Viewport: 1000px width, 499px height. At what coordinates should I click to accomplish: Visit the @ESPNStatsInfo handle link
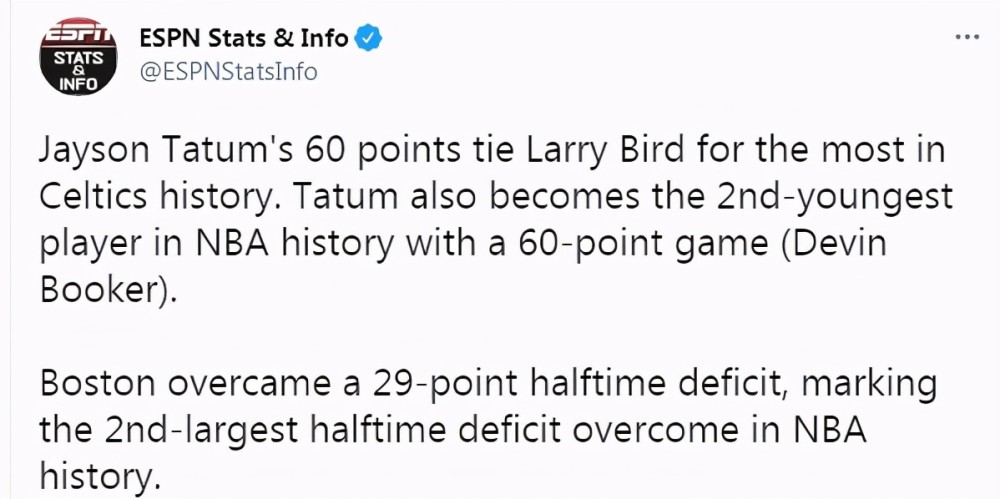[228, 71]
